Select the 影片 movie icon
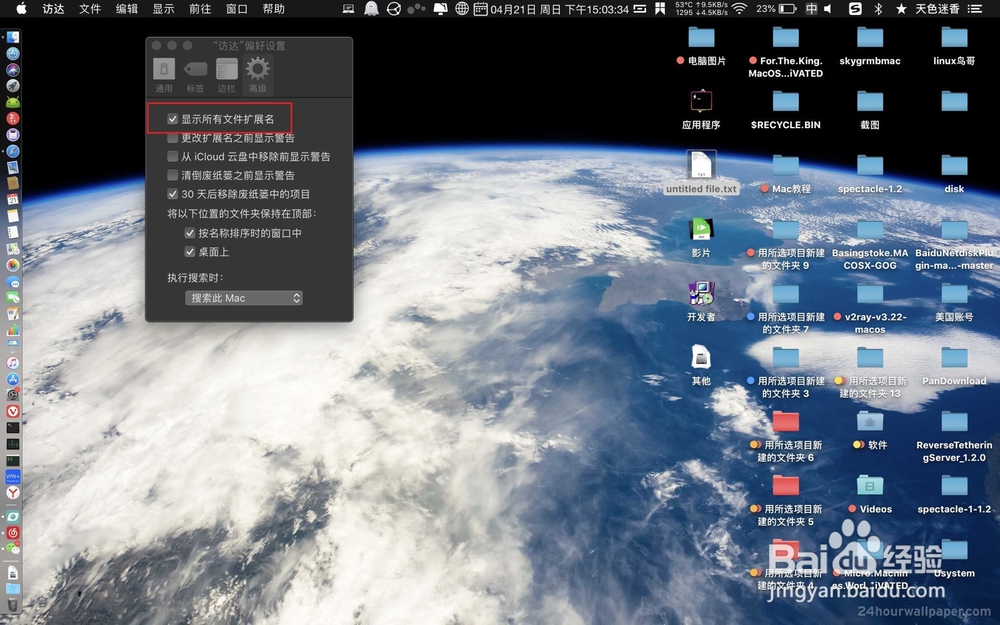This screenshot has height=625, width=1000. coord(701,229)
